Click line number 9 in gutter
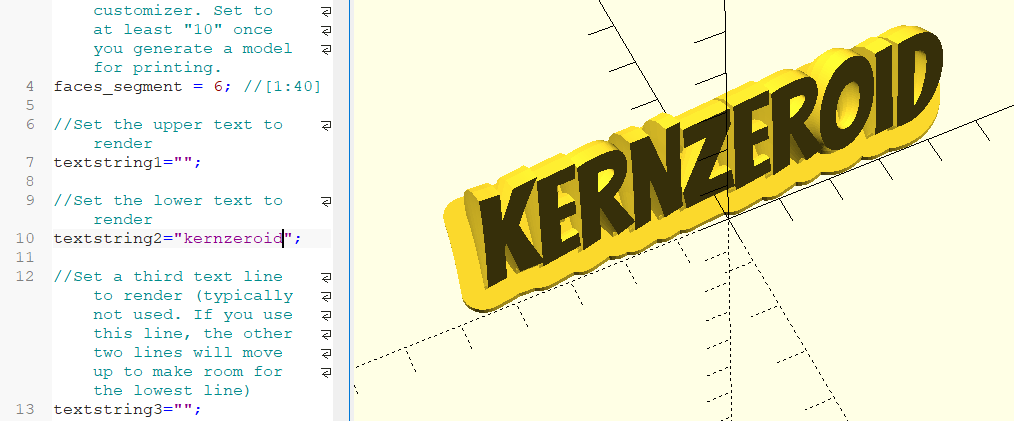The image size is (1014, 421). point(30,200)
